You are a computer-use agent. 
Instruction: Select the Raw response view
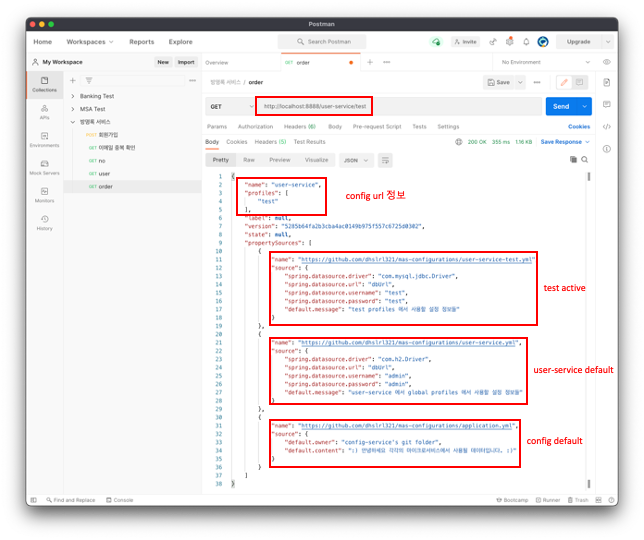249,160
